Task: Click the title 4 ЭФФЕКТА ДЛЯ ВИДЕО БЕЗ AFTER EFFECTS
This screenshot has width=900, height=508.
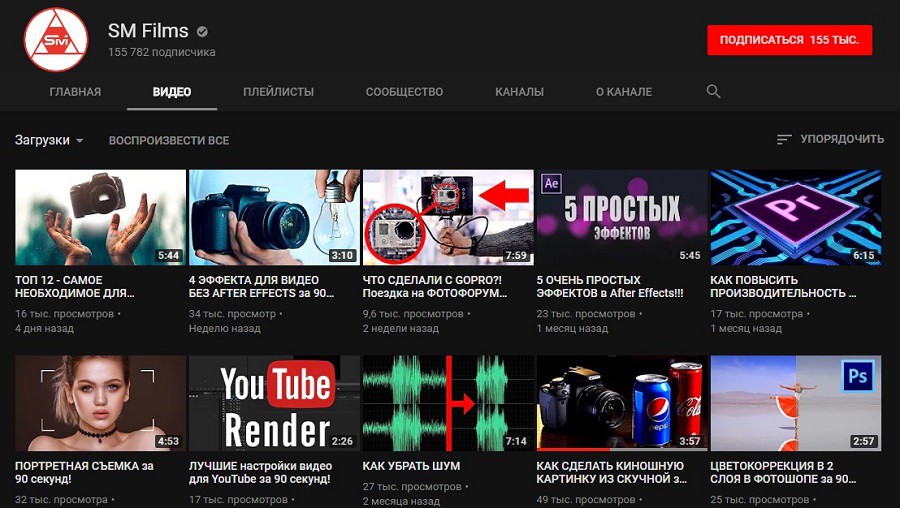Action: pyautogui.click(x=262, y=286)
